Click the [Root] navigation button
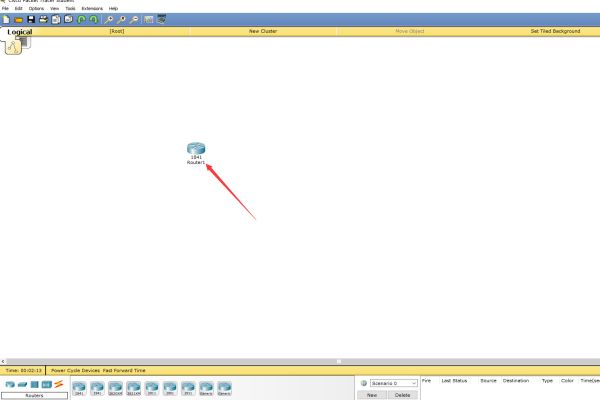 pyautogui.click(x=117, y=31)
